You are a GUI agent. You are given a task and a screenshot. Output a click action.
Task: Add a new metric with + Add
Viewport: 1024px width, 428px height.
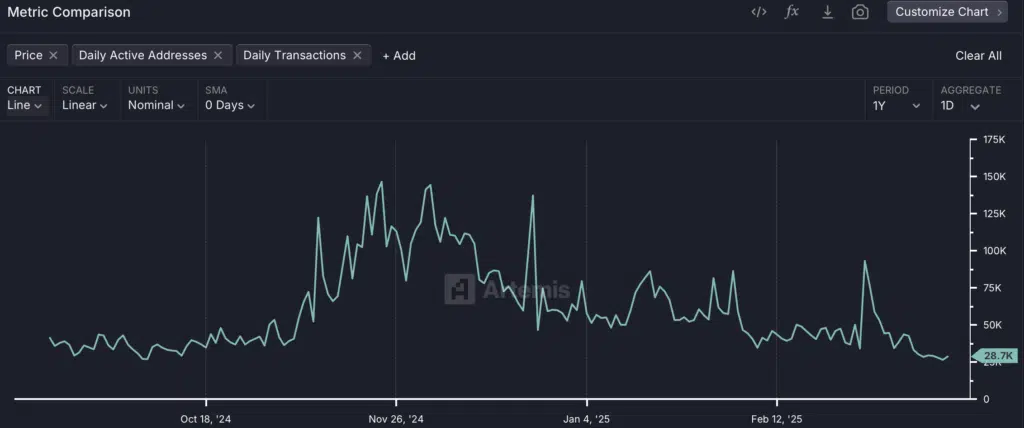[x=399, y=56]
